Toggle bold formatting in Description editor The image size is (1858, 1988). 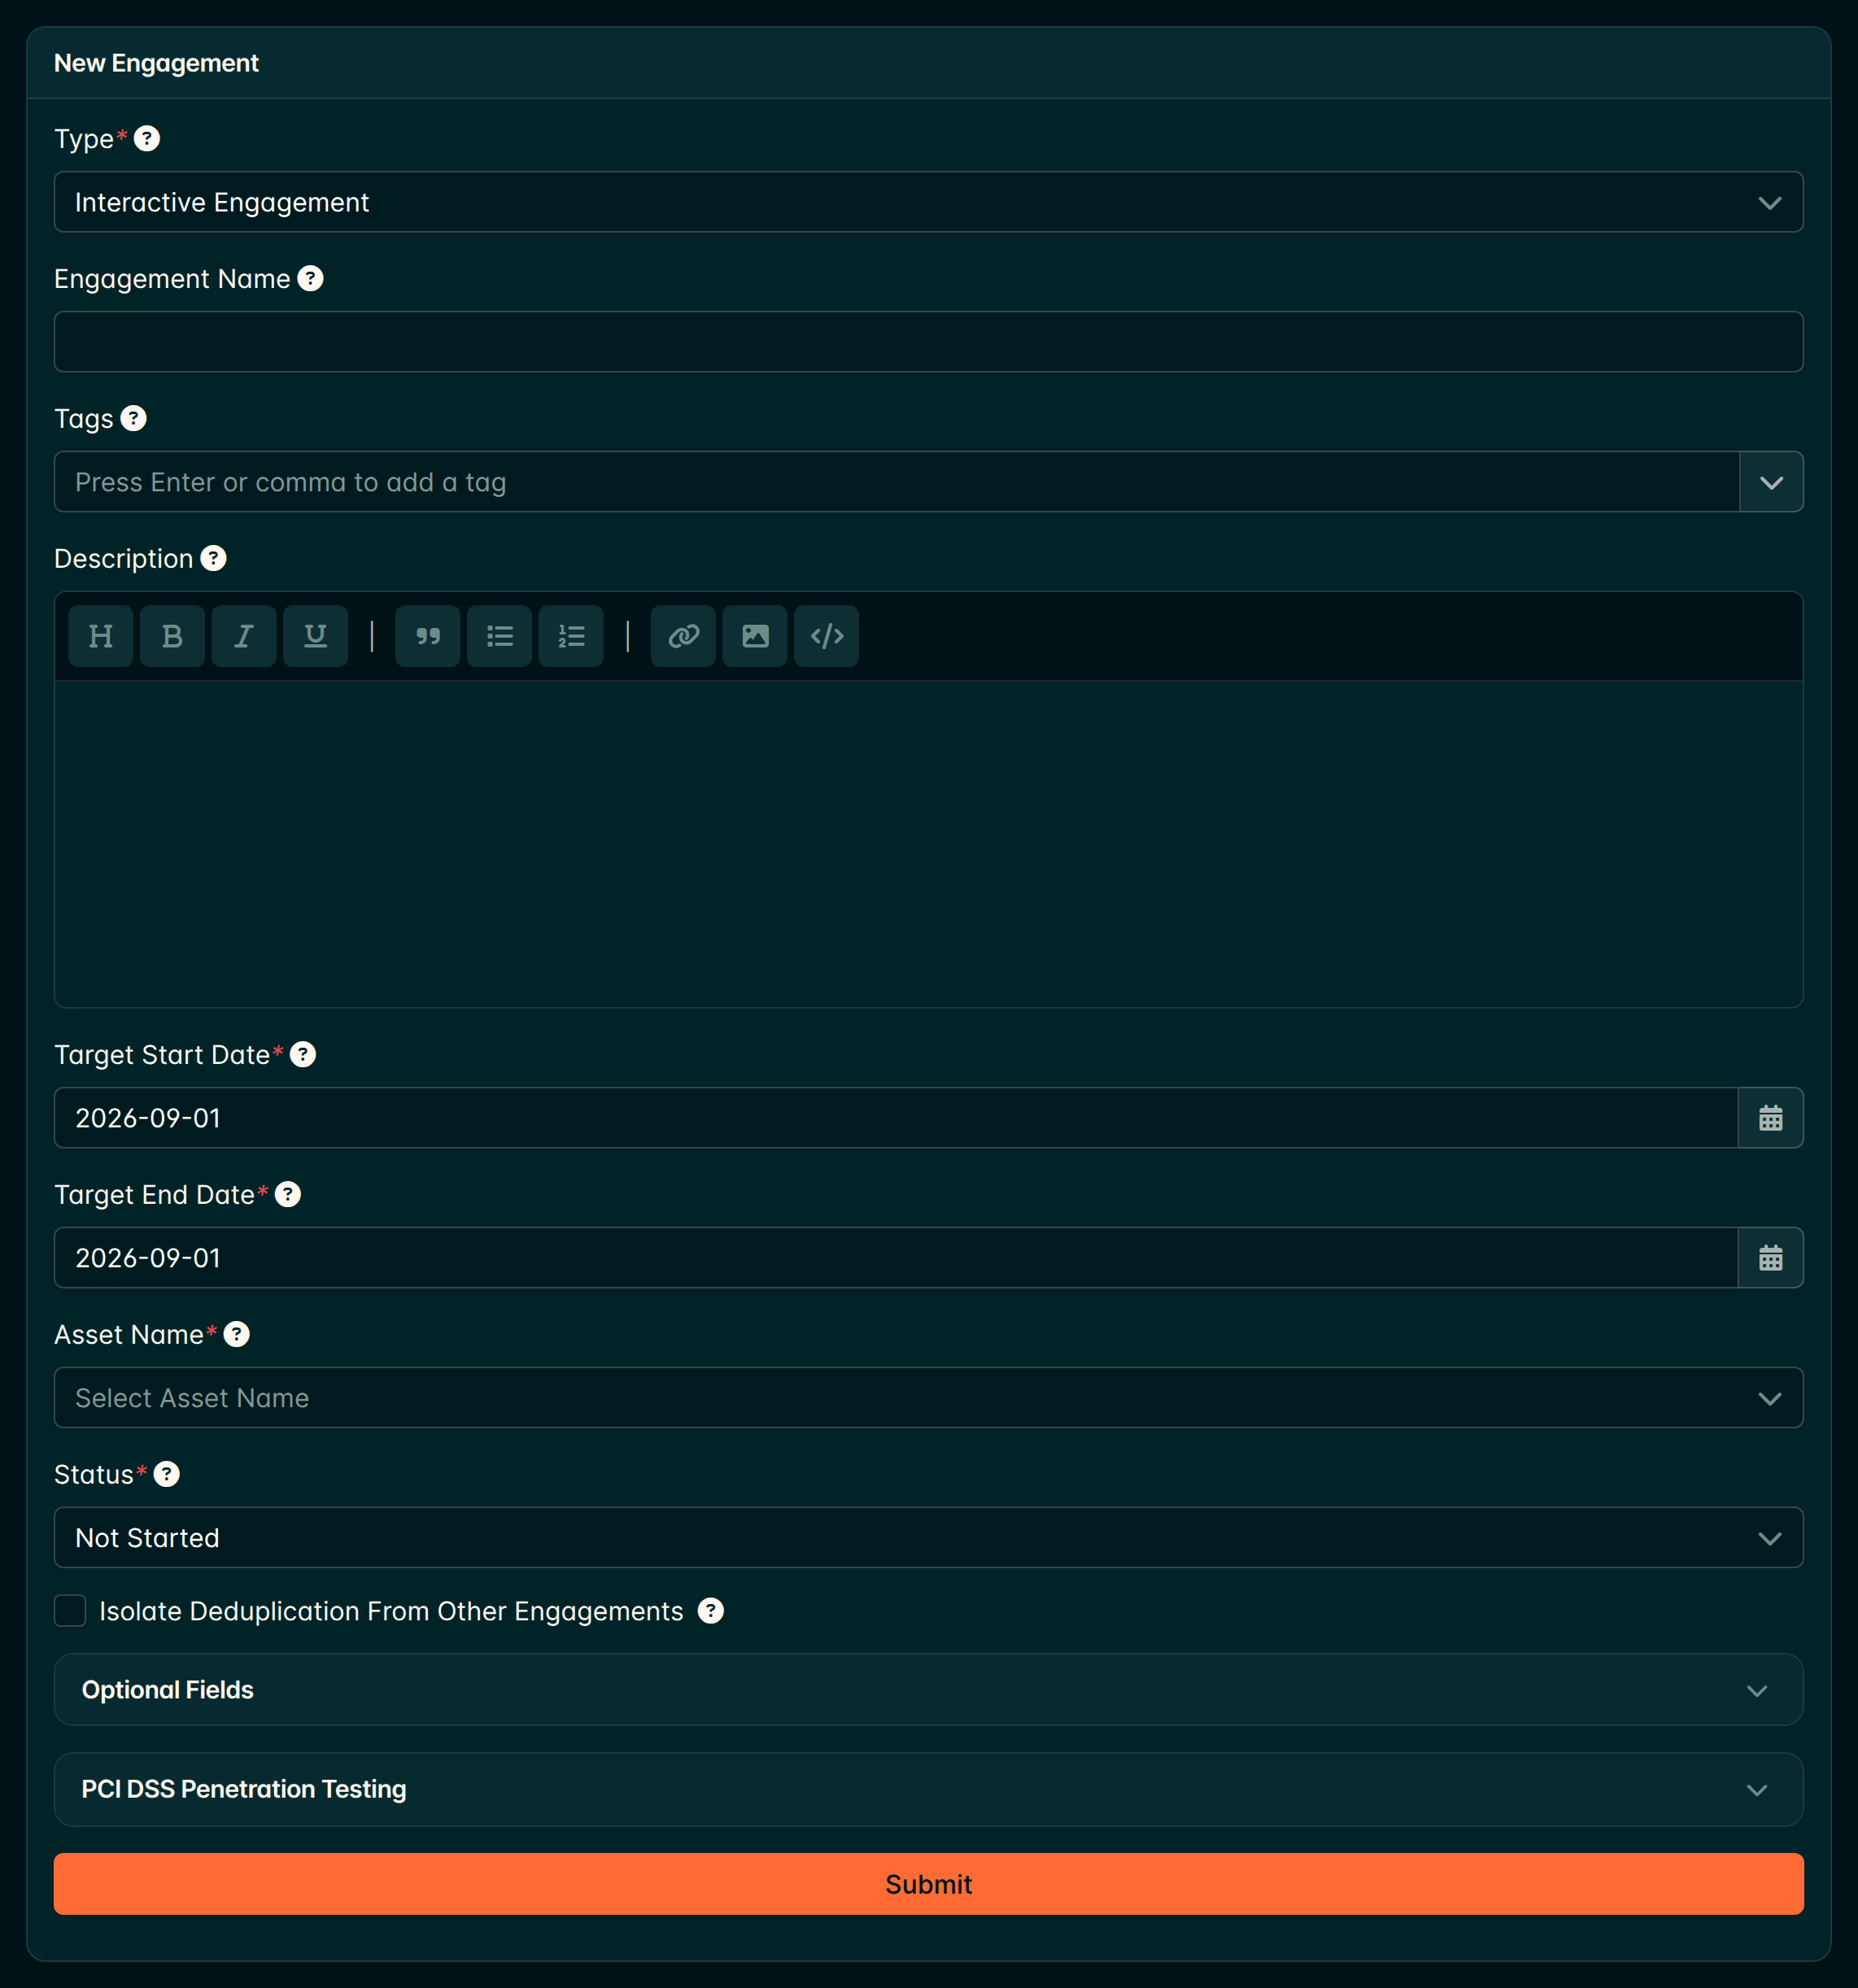coord(172,636)
